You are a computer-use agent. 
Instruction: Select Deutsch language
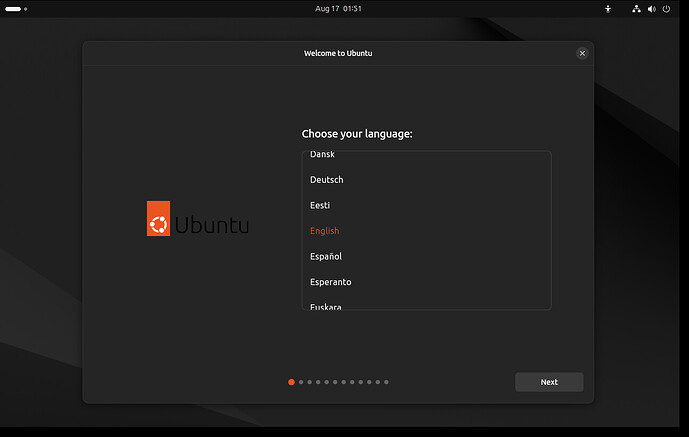point(426,180)
